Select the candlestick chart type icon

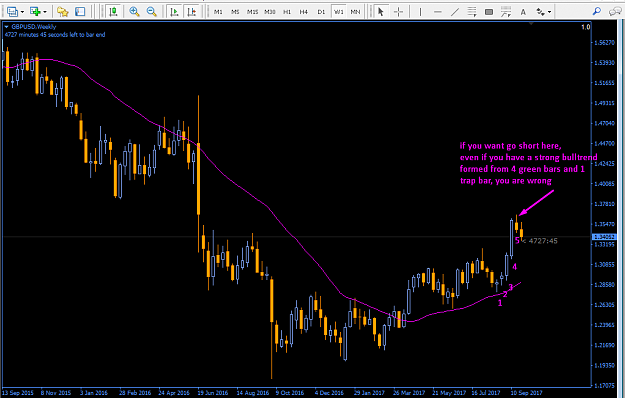tap(113, 12)
